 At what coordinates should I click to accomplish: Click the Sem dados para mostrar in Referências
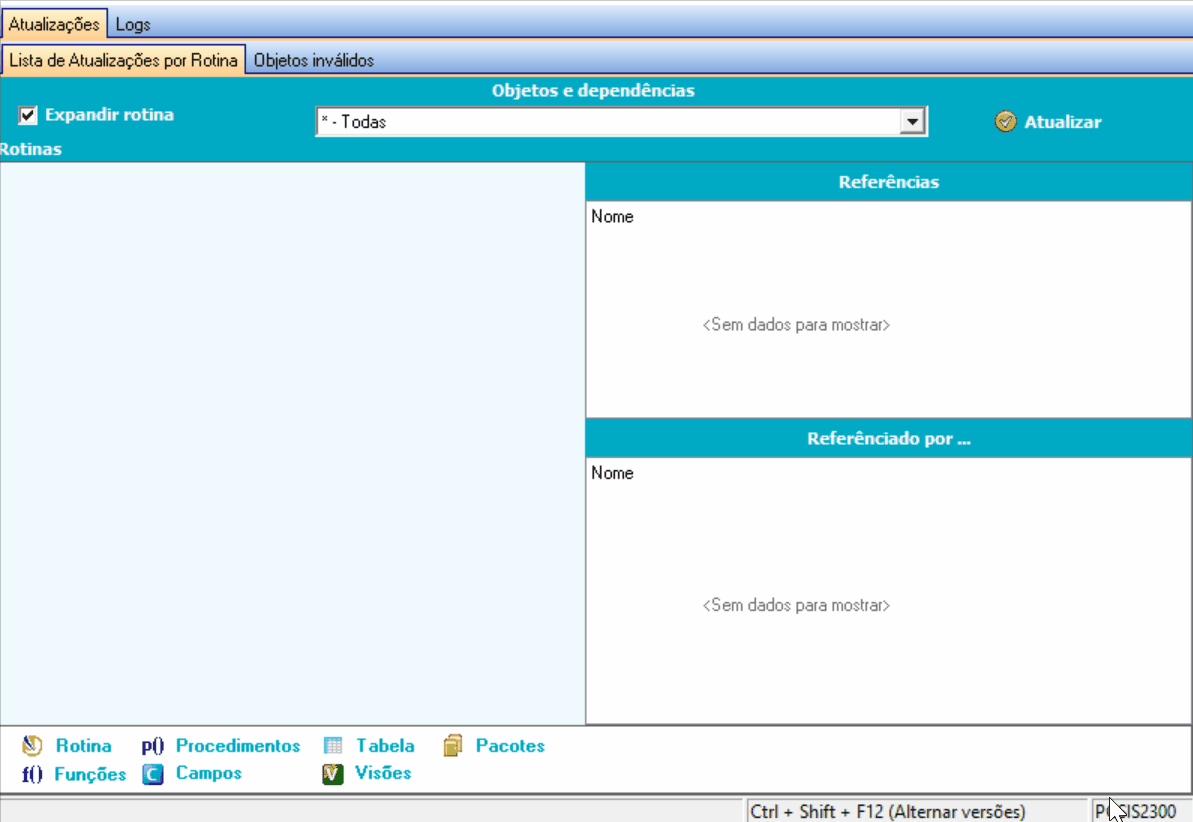tap(796, 325)
